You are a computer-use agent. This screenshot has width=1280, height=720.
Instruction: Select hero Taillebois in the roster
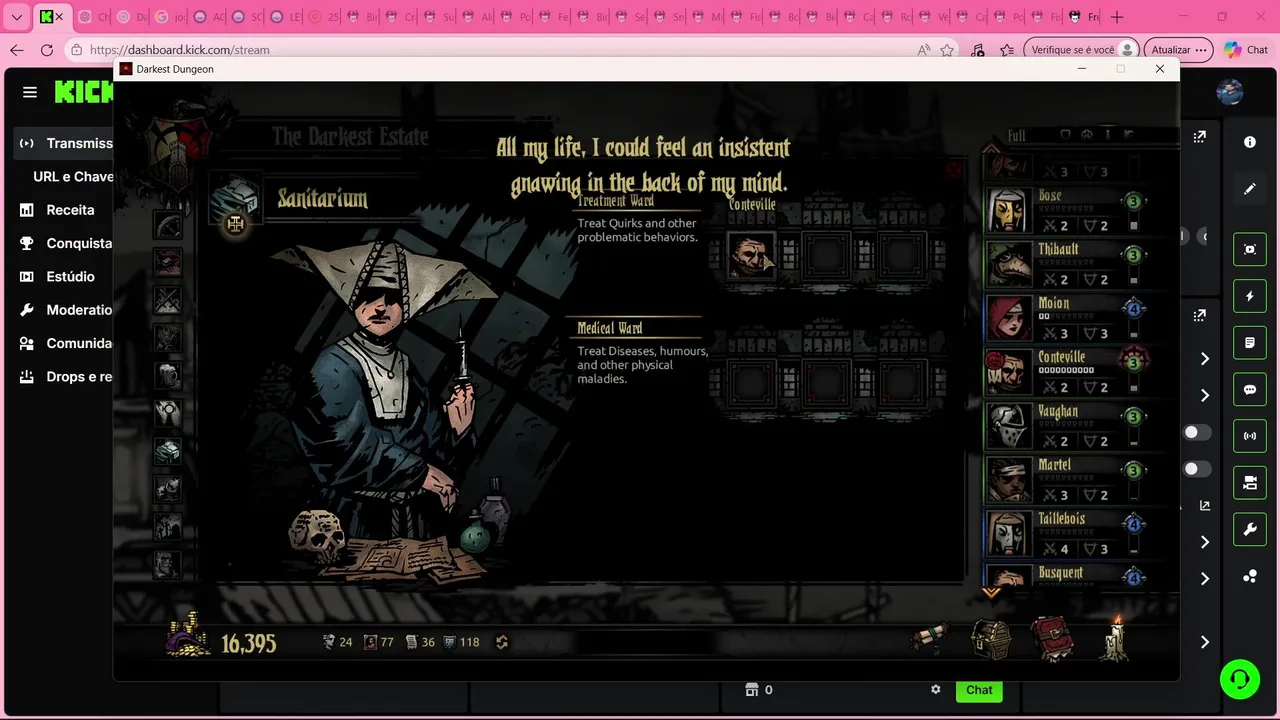click(1065, 534)
